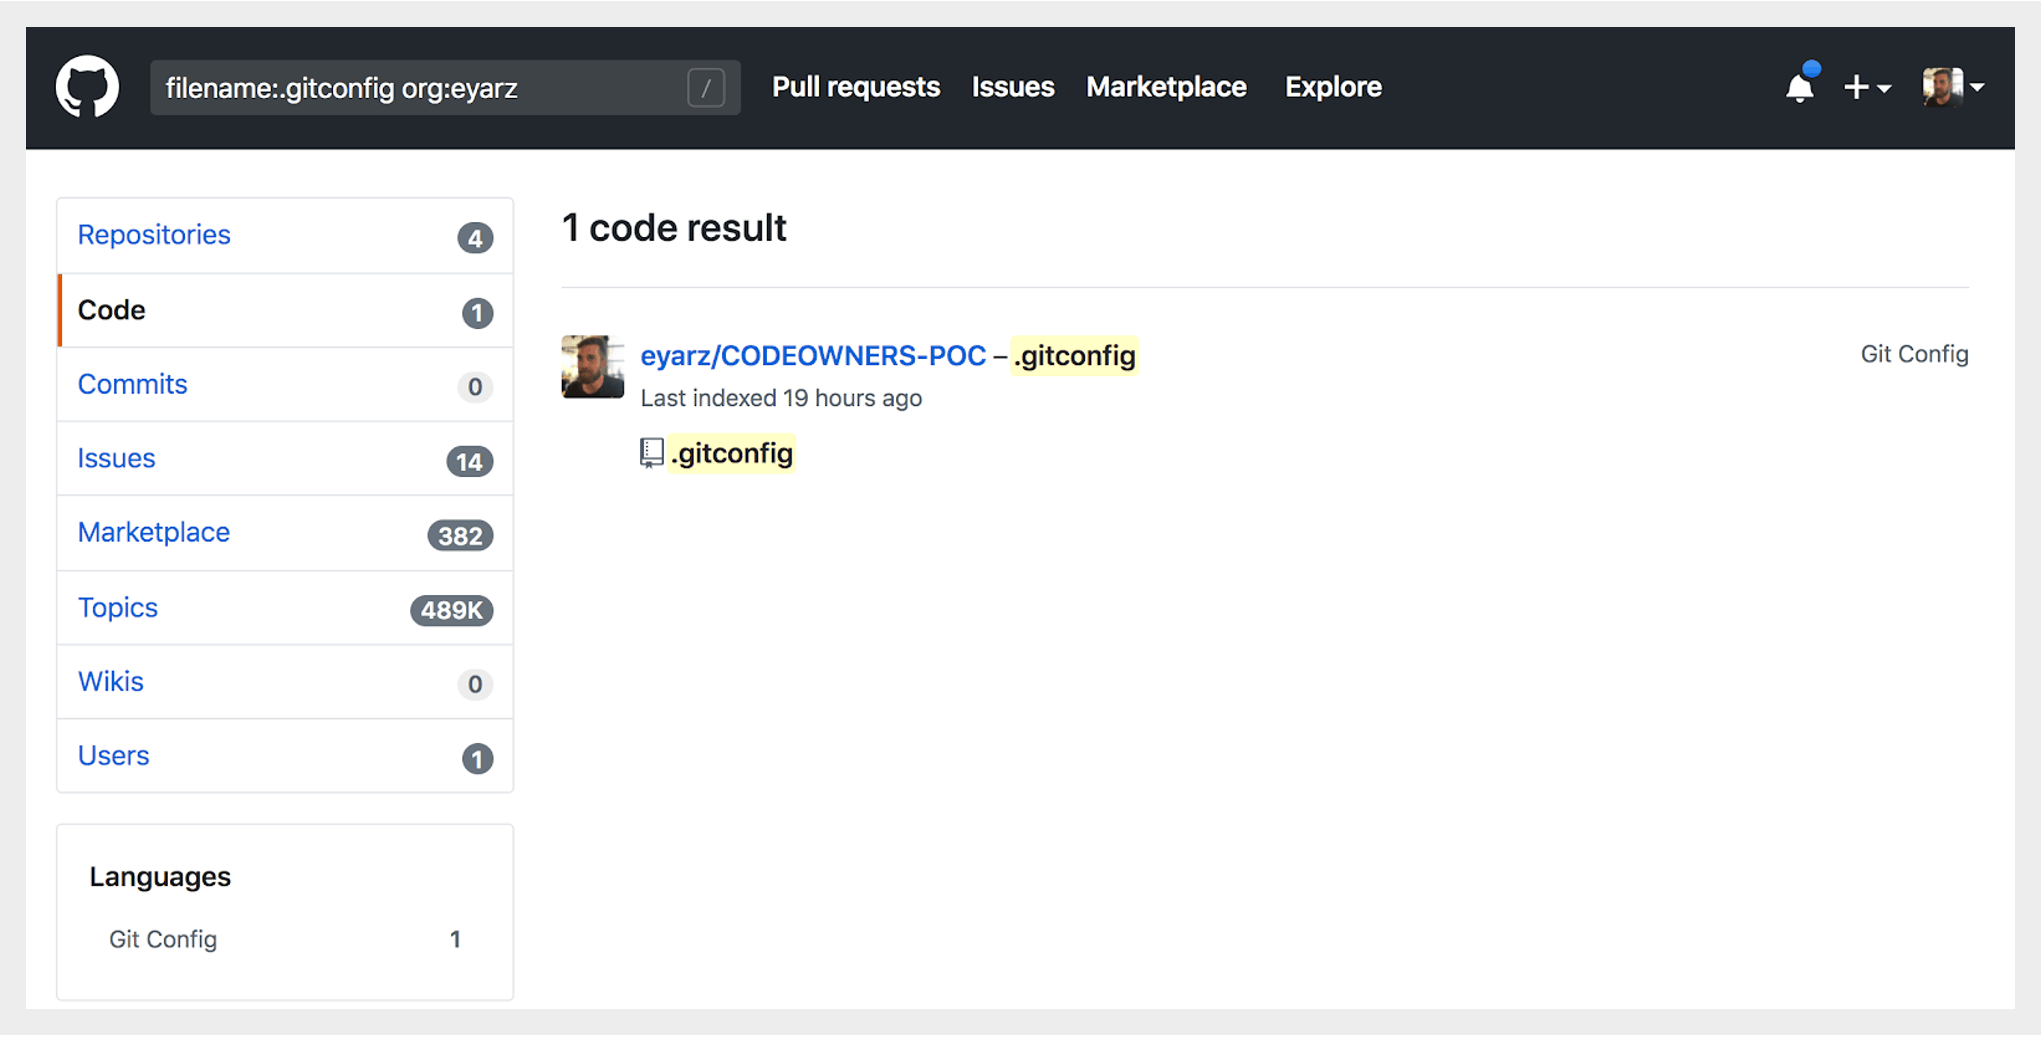Viewport: 2043px width, 1039px height.
Task: Show Wikis search results
Action: tap(285, 682)
